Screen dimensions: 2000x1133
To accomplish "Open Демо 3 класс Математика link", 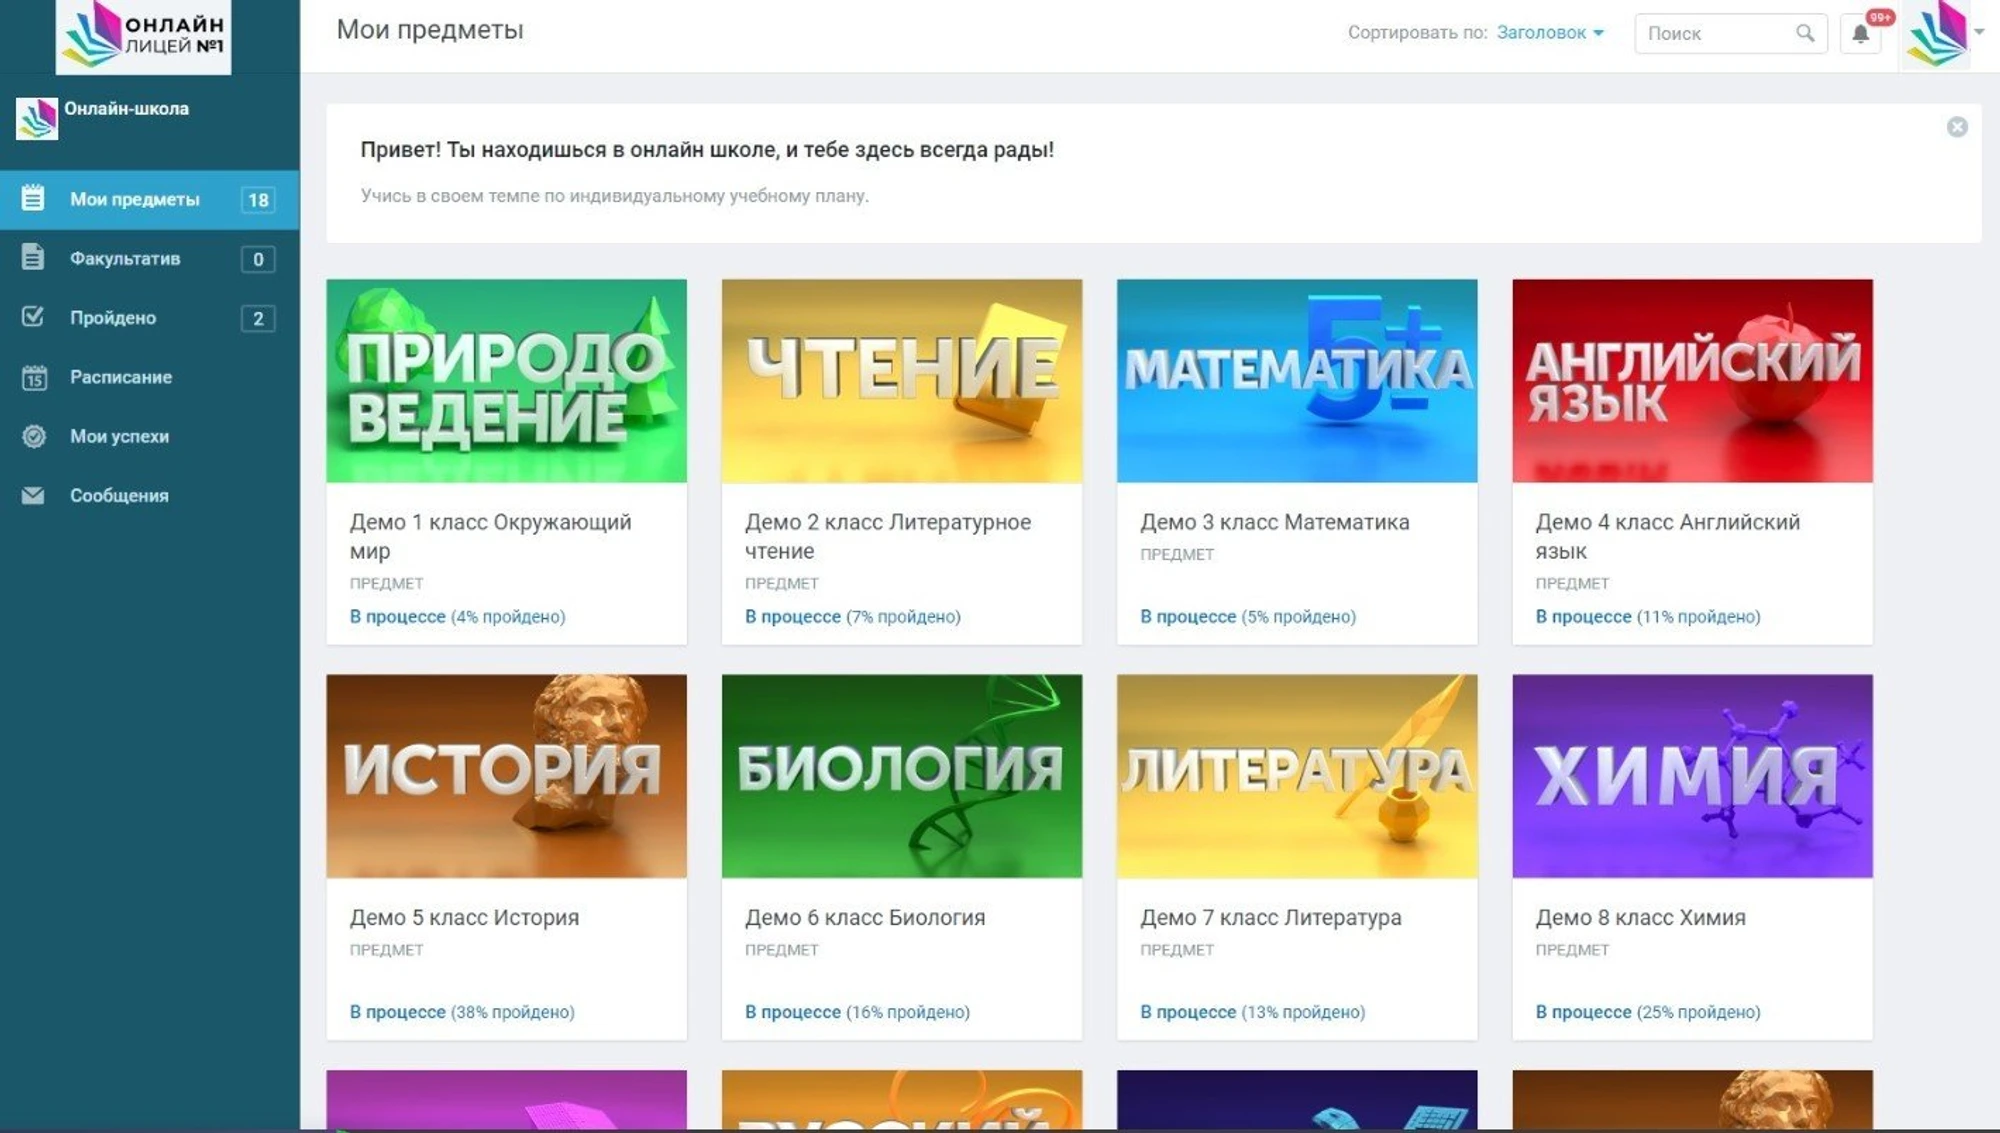I will coord(1274,522).
